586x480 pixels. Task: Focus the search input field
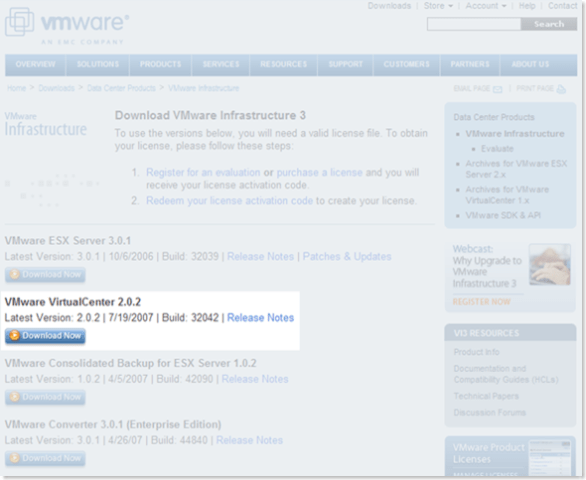click(x=474, y=24)
